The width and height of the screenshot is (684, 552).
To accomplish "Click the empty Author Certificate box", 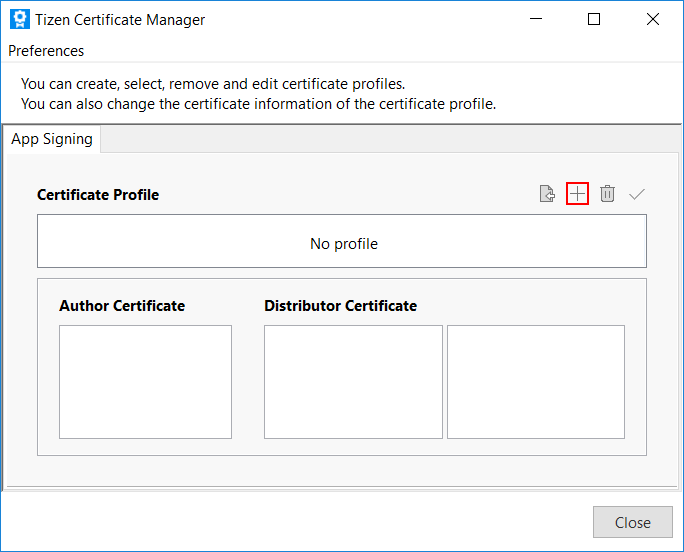I will (145, 381).
